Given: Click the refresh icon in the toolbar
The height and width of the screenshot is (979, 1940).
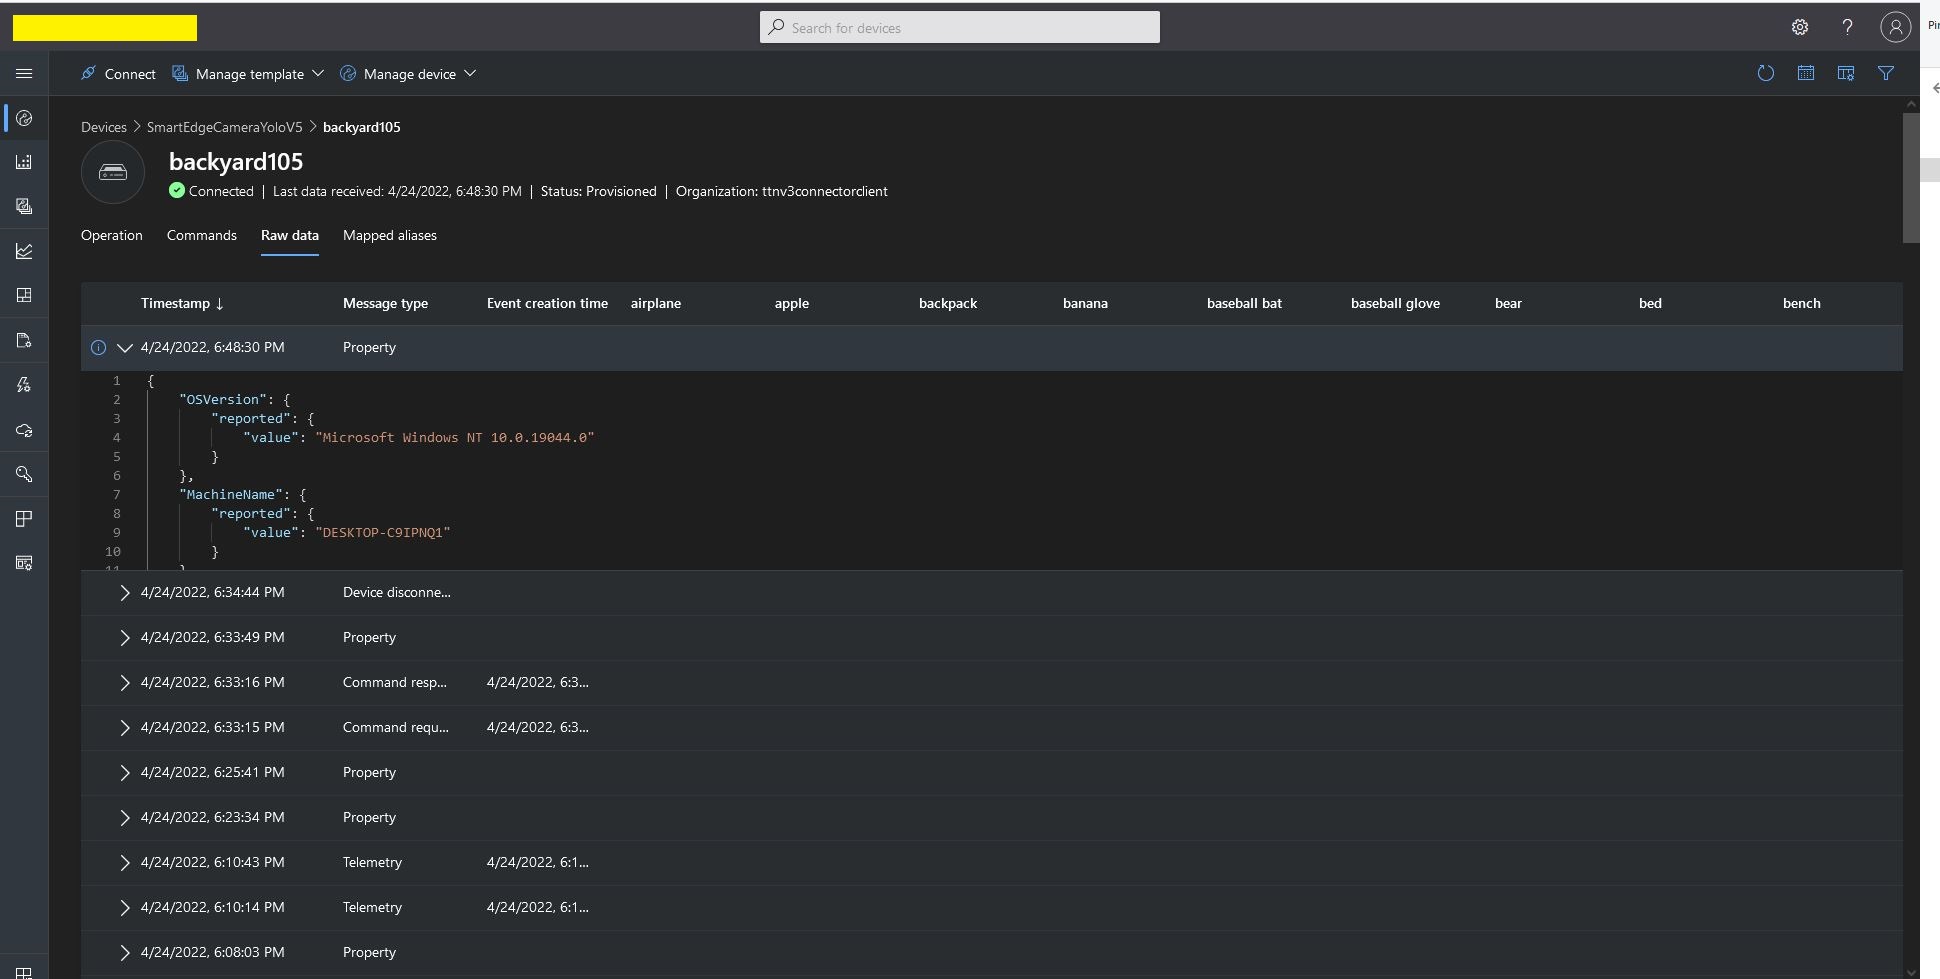Looking at the screenshot, I should tap(1765, 73).
